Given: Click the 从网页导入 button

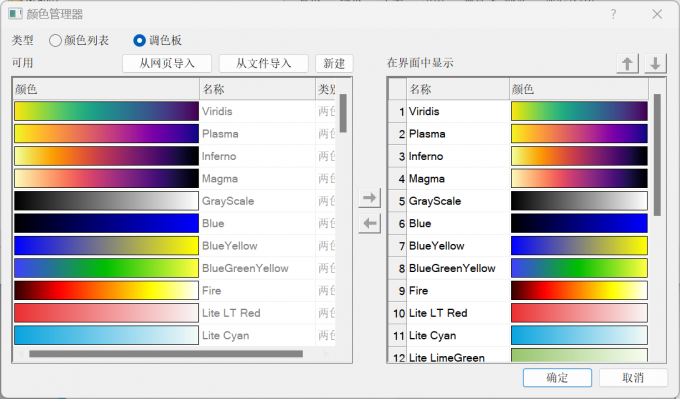Looking at the screenshot, I should [x=167, y=63].
